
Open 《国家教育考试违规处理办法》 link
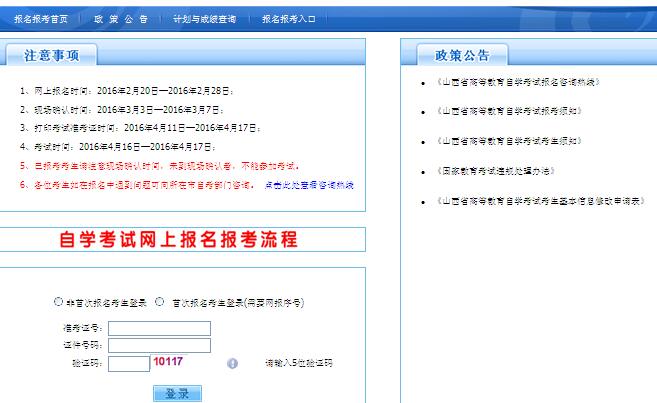tap(496, 171)
